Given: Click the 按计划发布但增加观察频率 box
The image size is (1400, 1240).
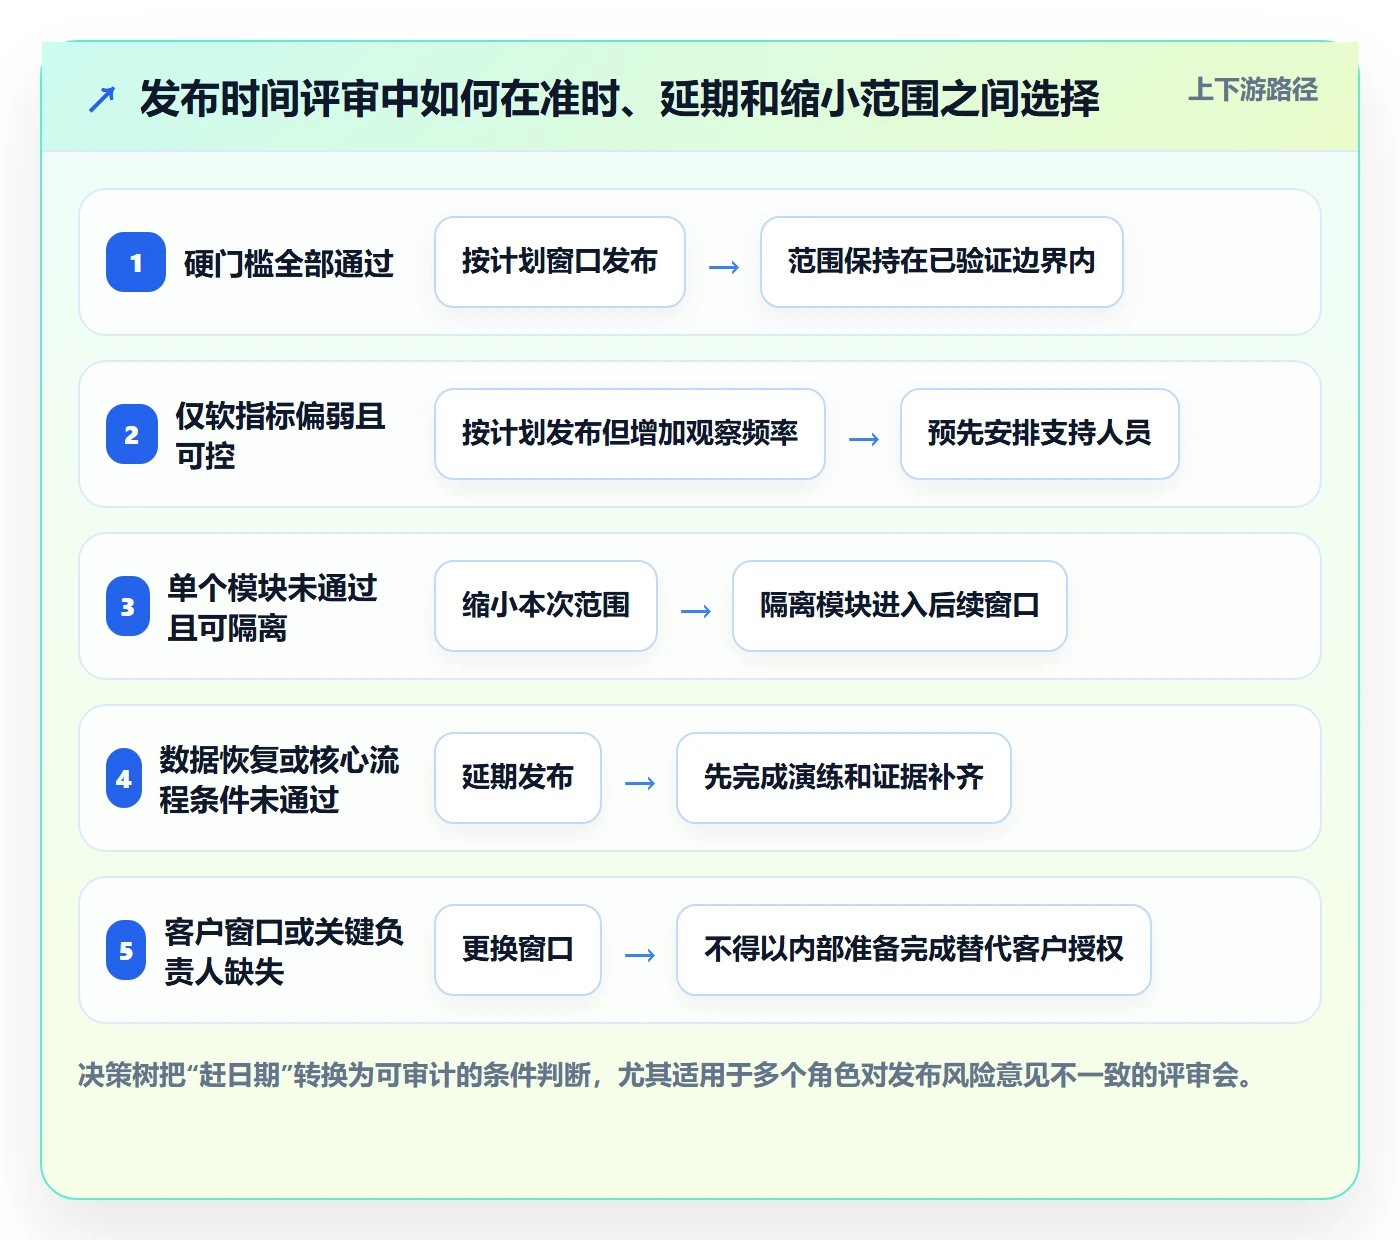Looking at the screenshot, I should tap(630, 434).
